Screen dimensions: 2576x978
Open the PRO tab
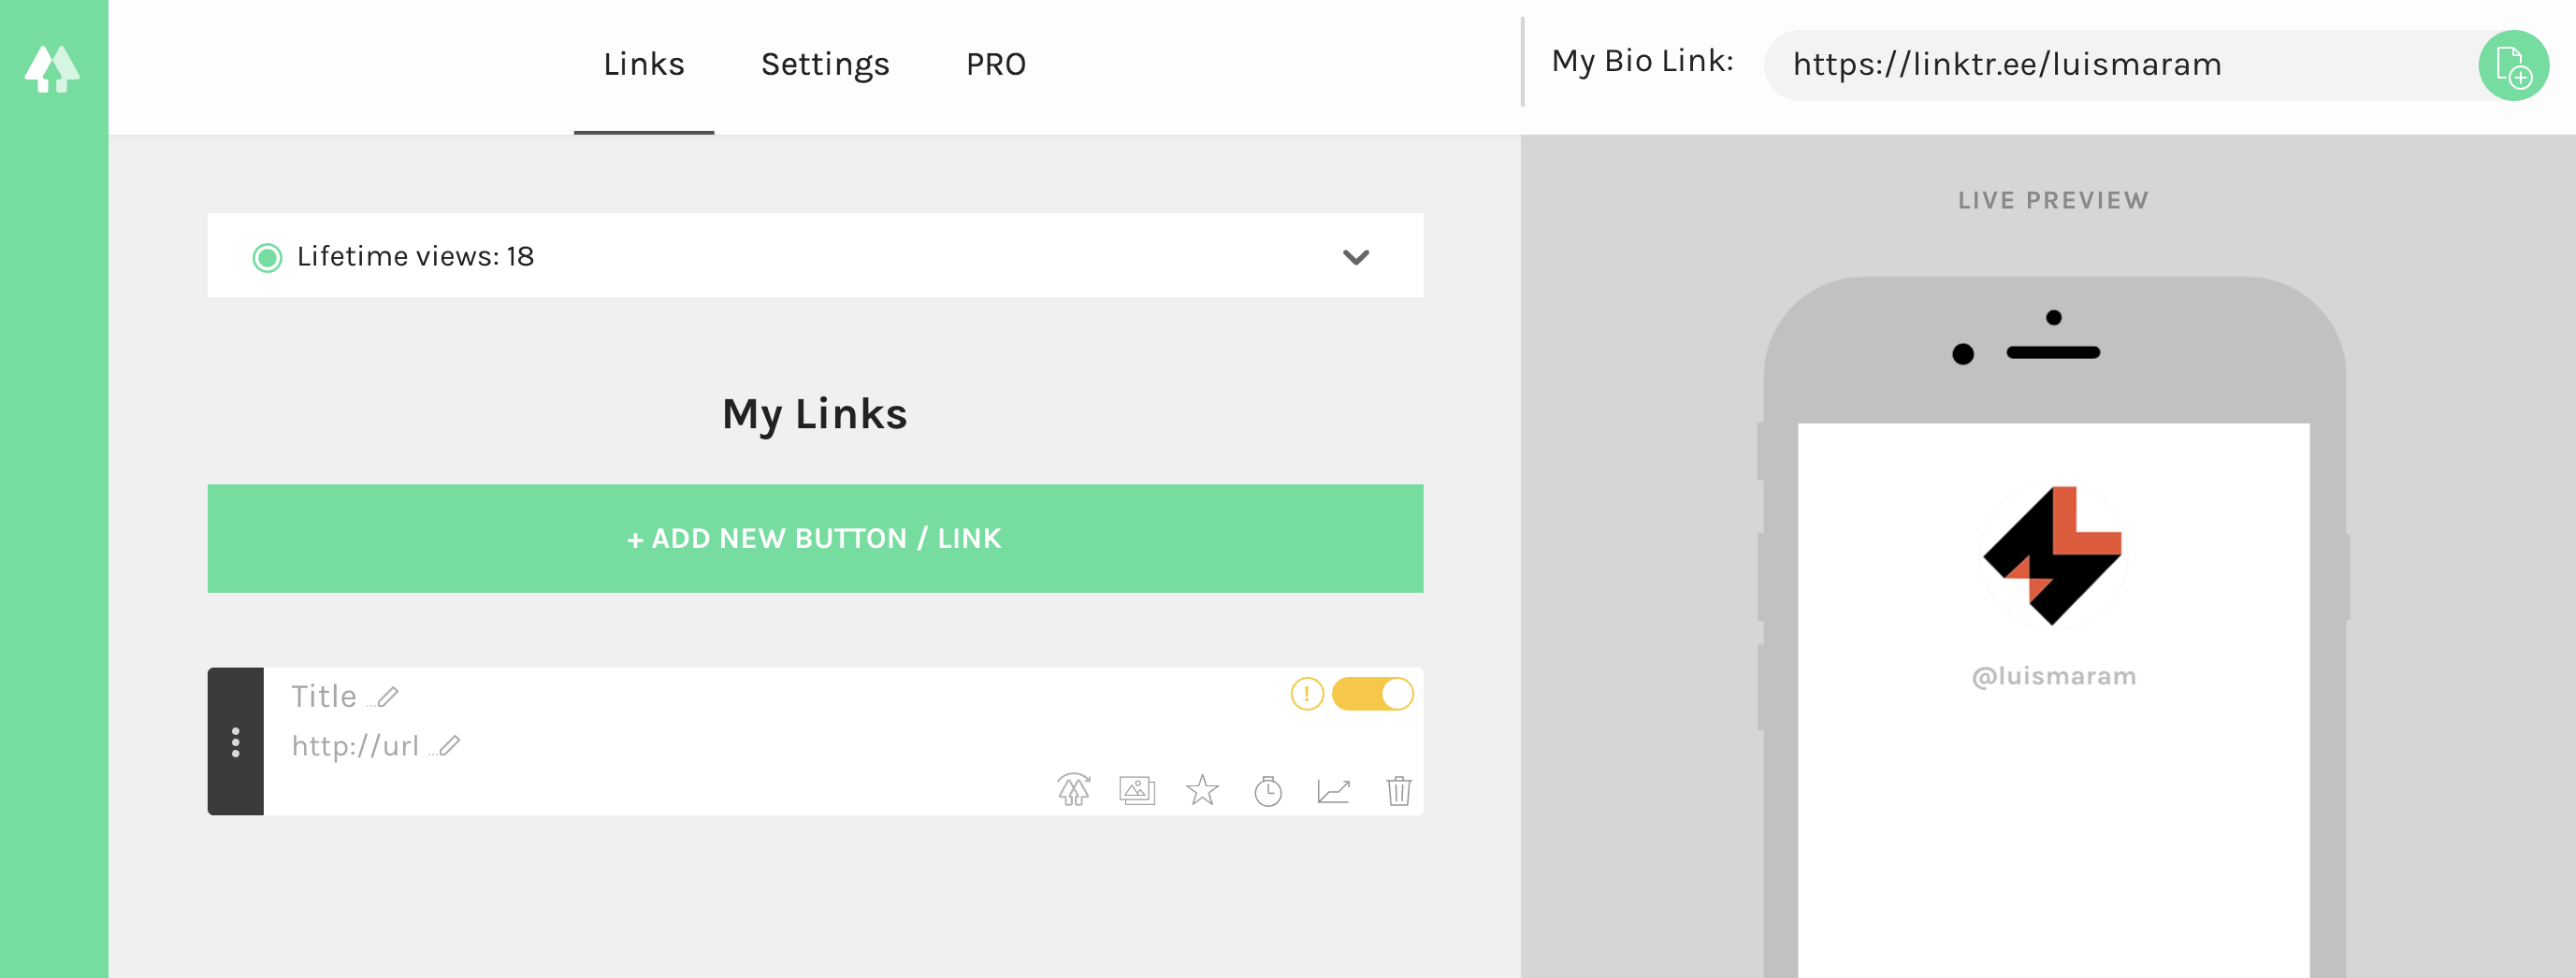coord(995,65)
